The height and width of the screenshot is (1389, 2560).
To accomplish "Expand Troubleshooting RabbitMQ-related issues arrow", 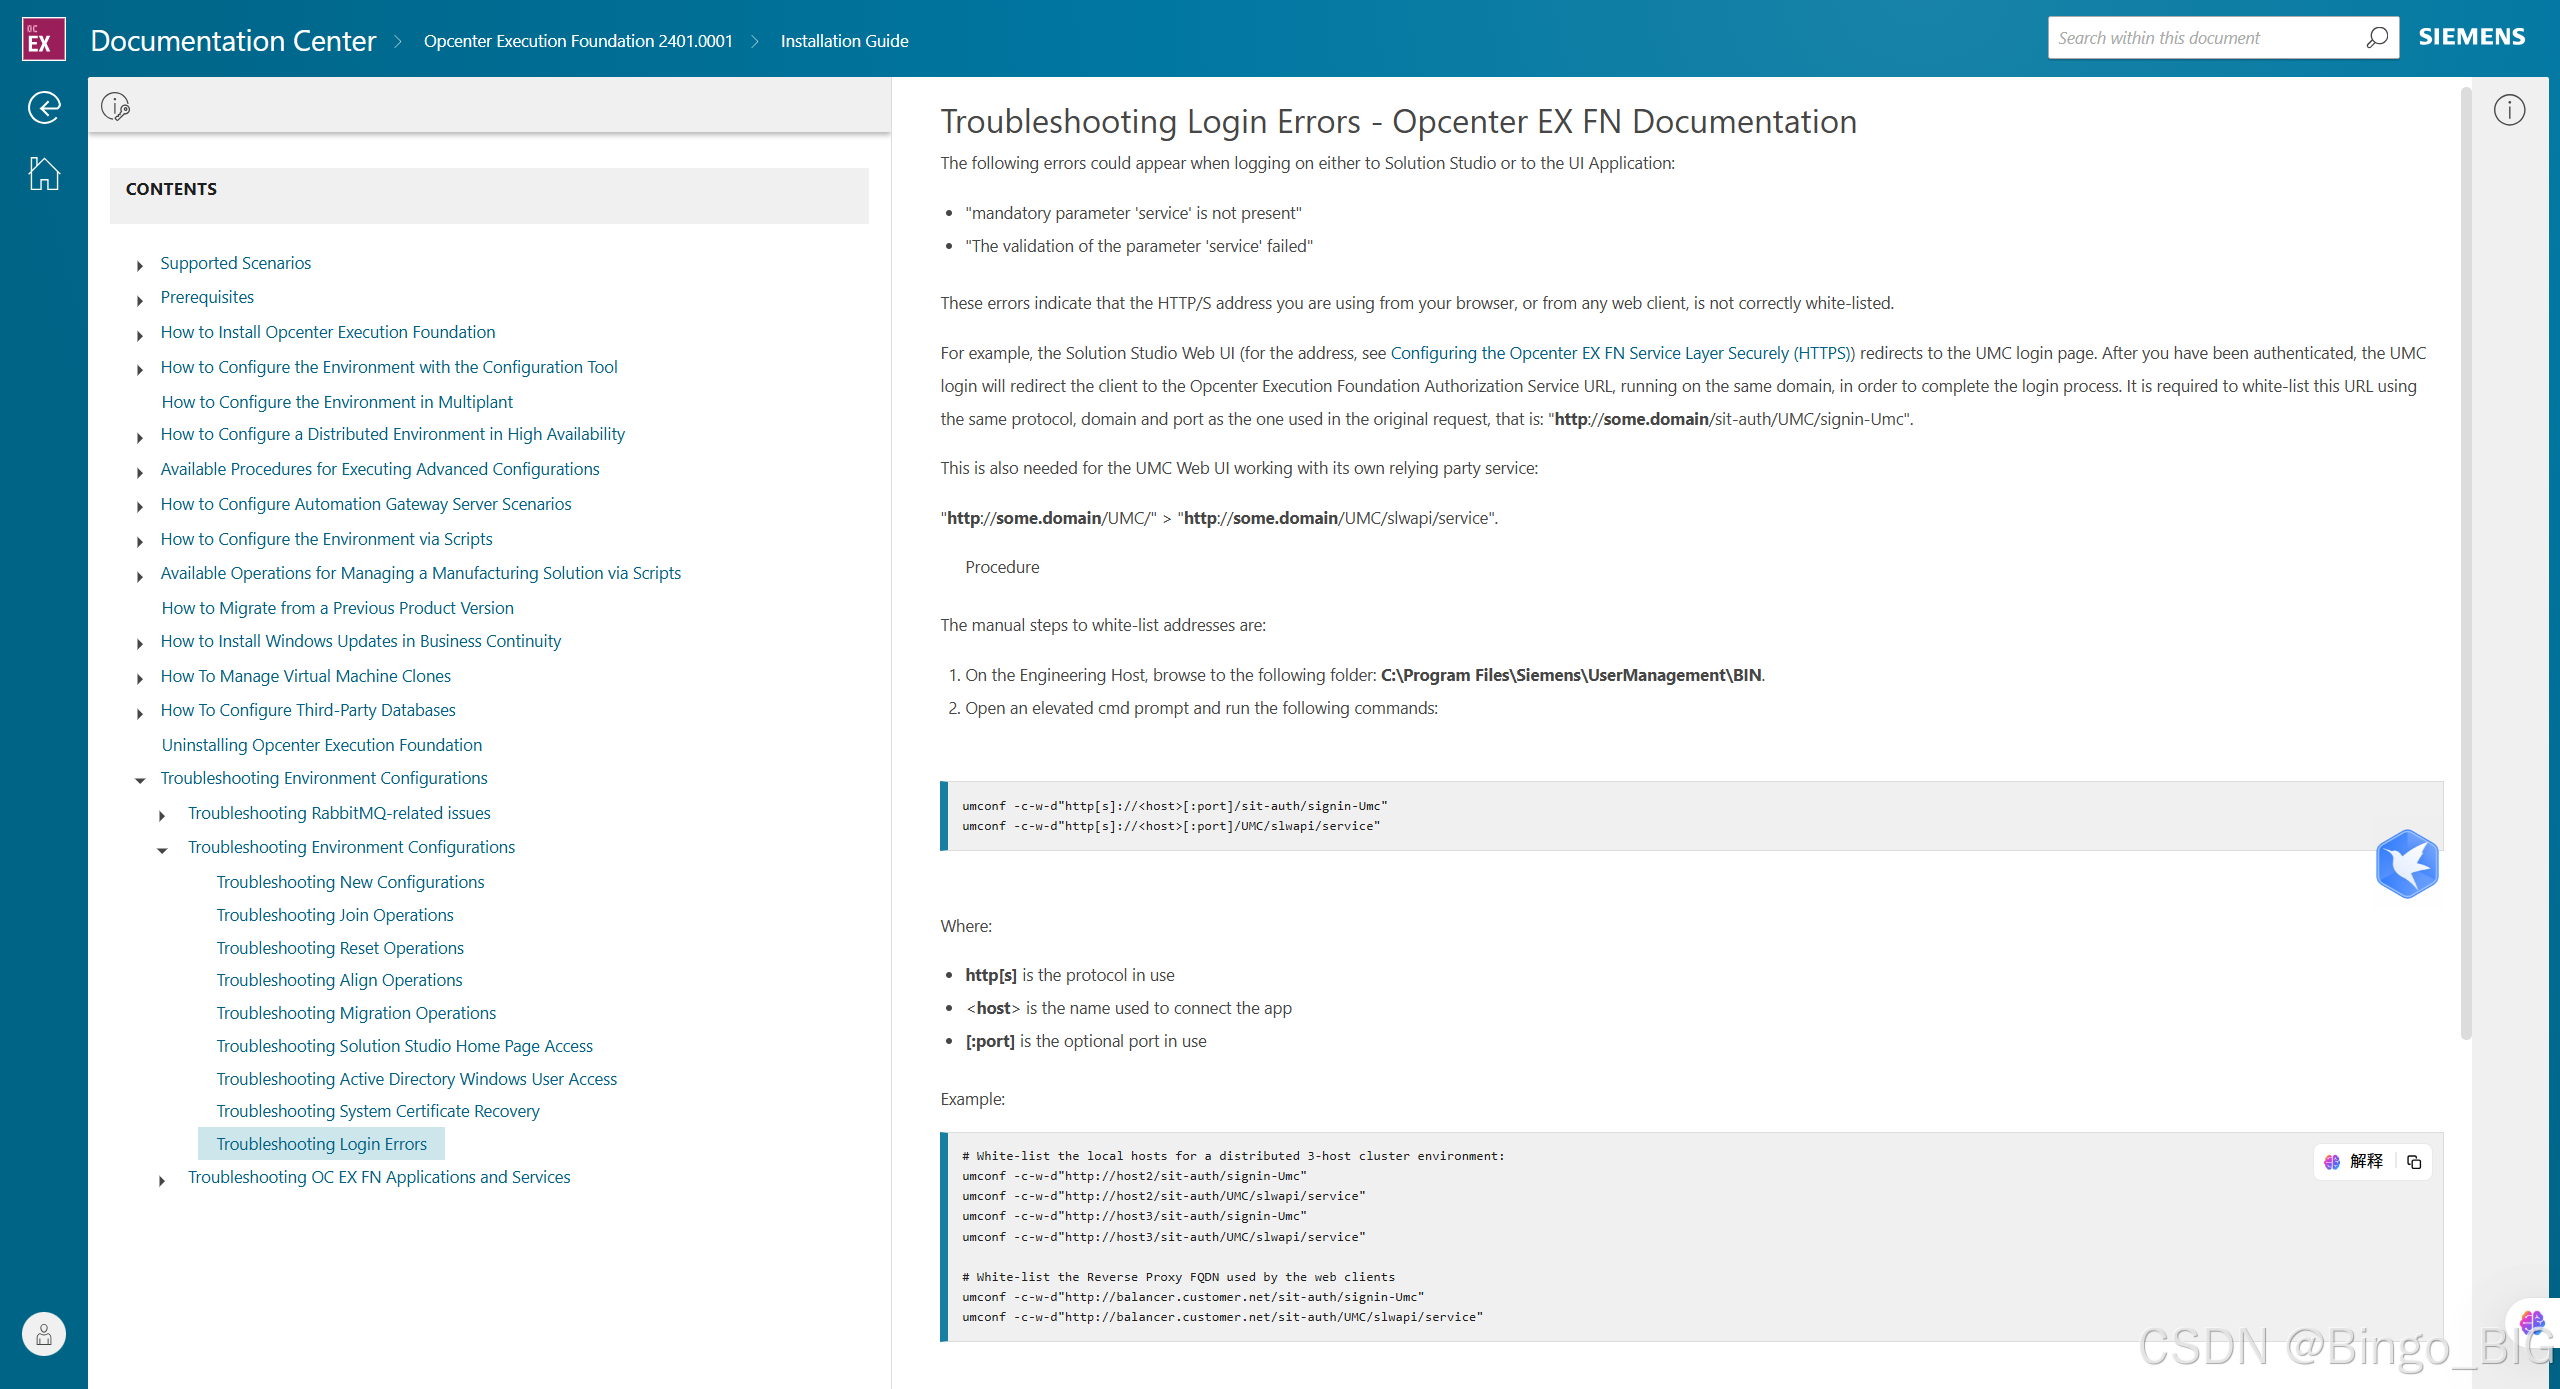I will click(162, 815).
